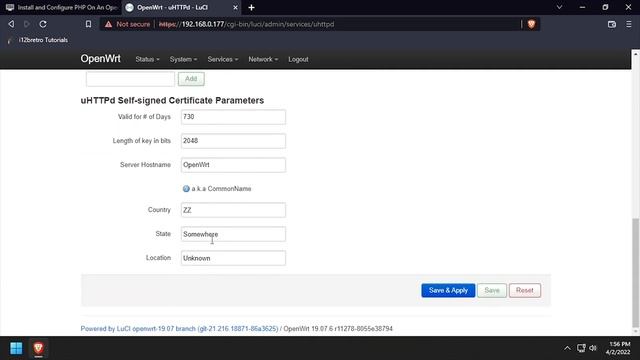Open tab search chevron in the title bar
Viewport: 640px width, 360px height.
pyautogui.click(x=559, y=7)
